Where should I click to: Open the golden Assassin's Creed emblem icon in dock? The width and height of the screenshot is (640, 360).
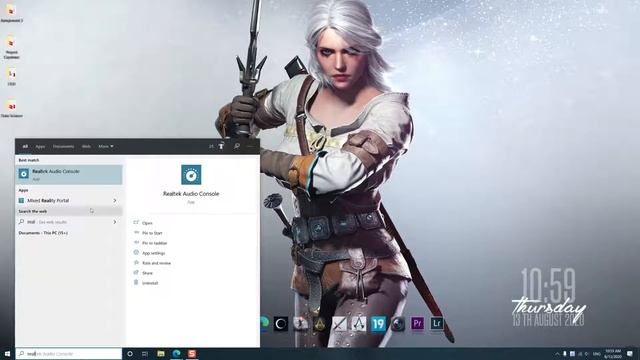[320, 324]
